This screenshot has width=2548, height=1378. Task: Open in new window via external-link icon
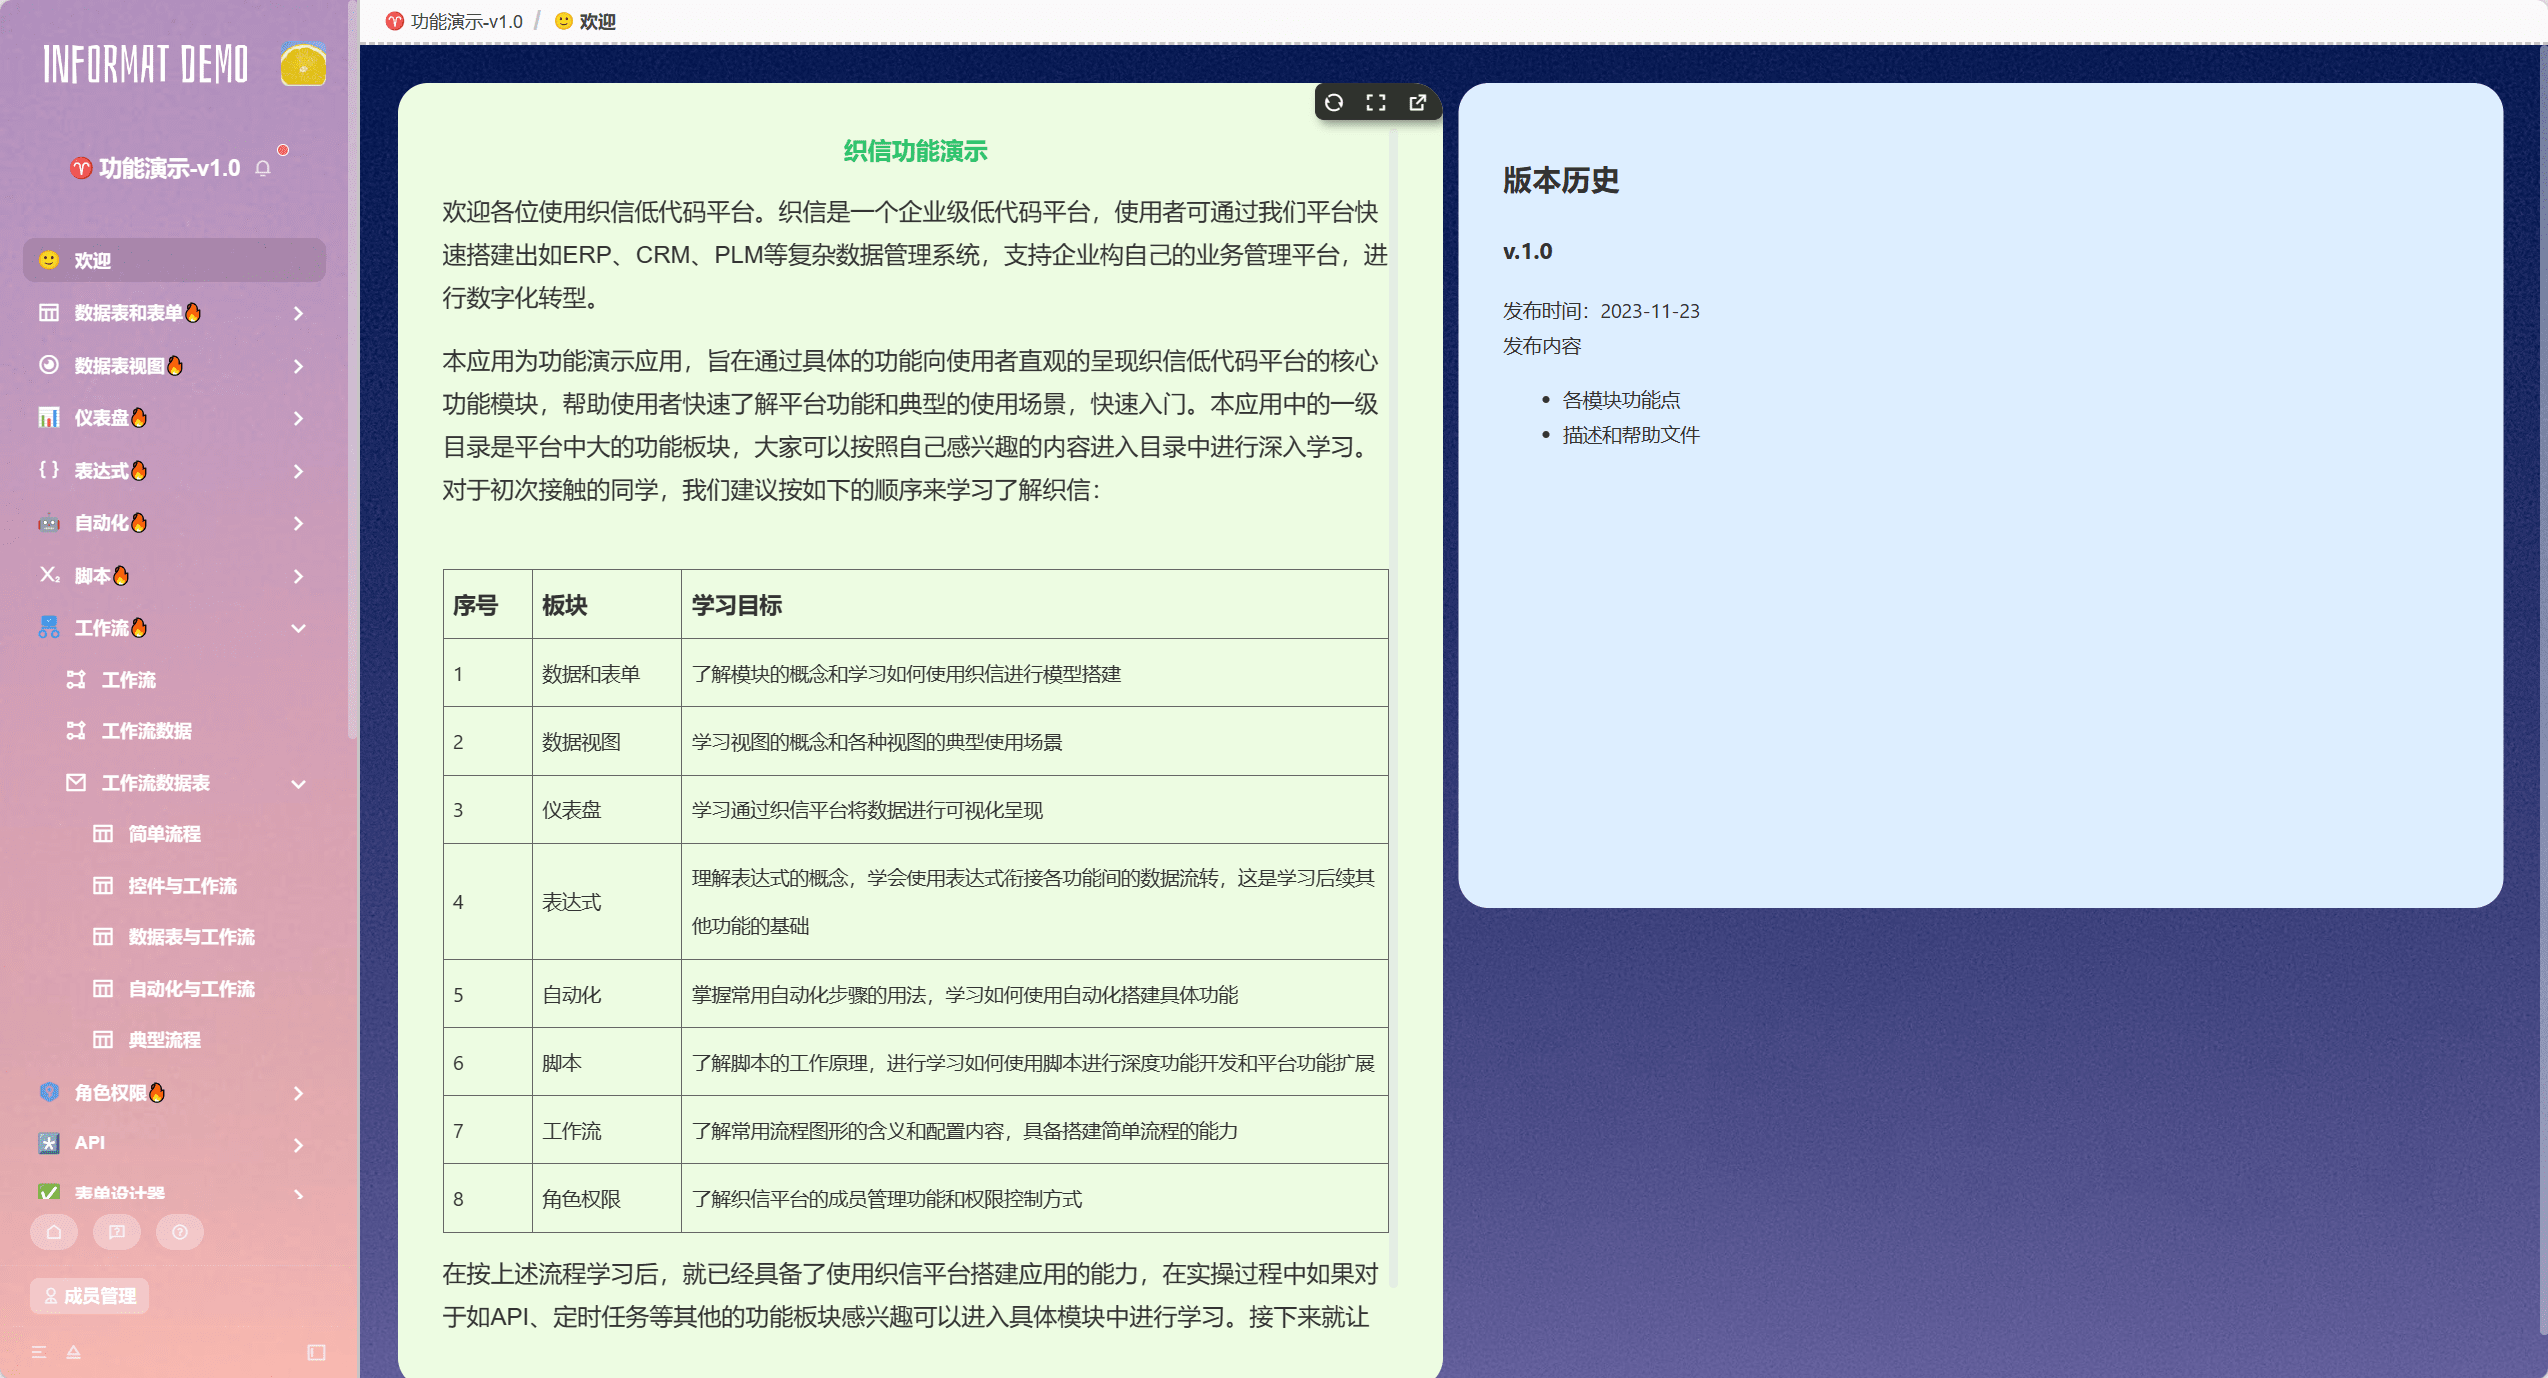point(1417,103)
